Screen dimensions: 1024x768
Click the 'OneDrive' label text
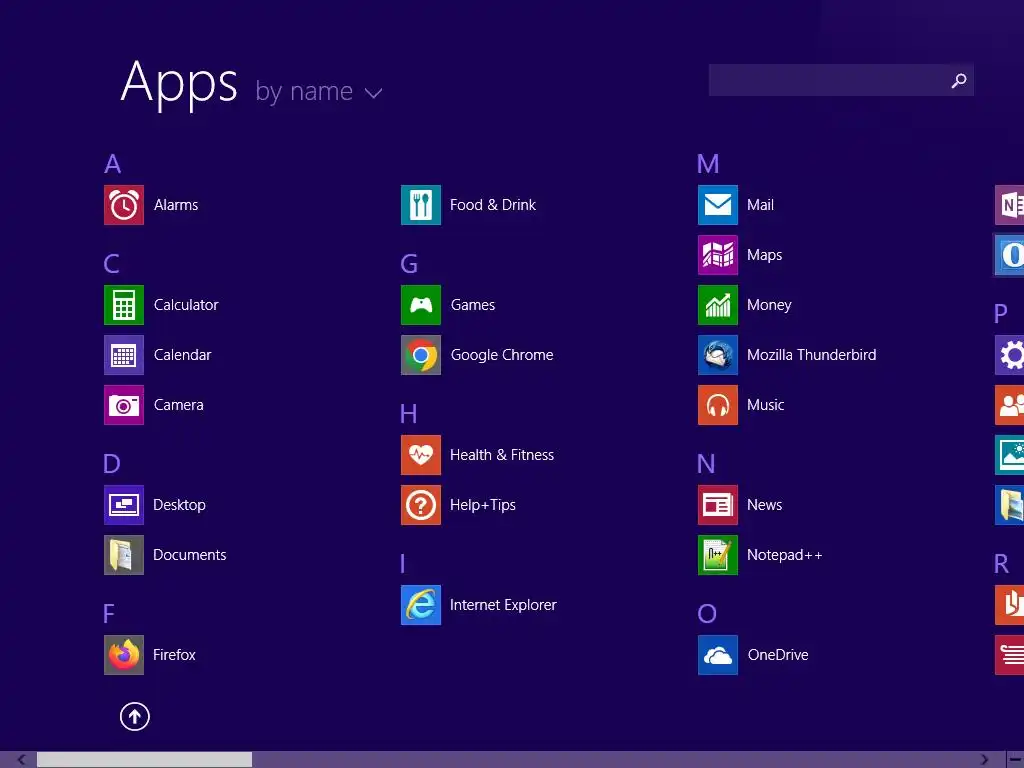(778, 655)
